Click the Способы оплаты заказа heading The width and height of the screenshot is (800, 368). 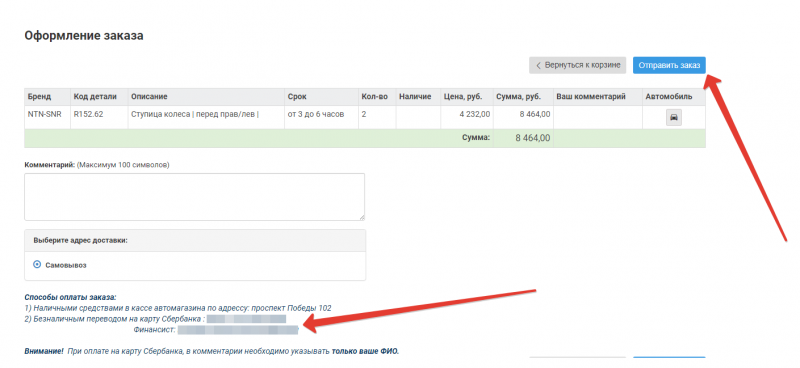(70, 297)
